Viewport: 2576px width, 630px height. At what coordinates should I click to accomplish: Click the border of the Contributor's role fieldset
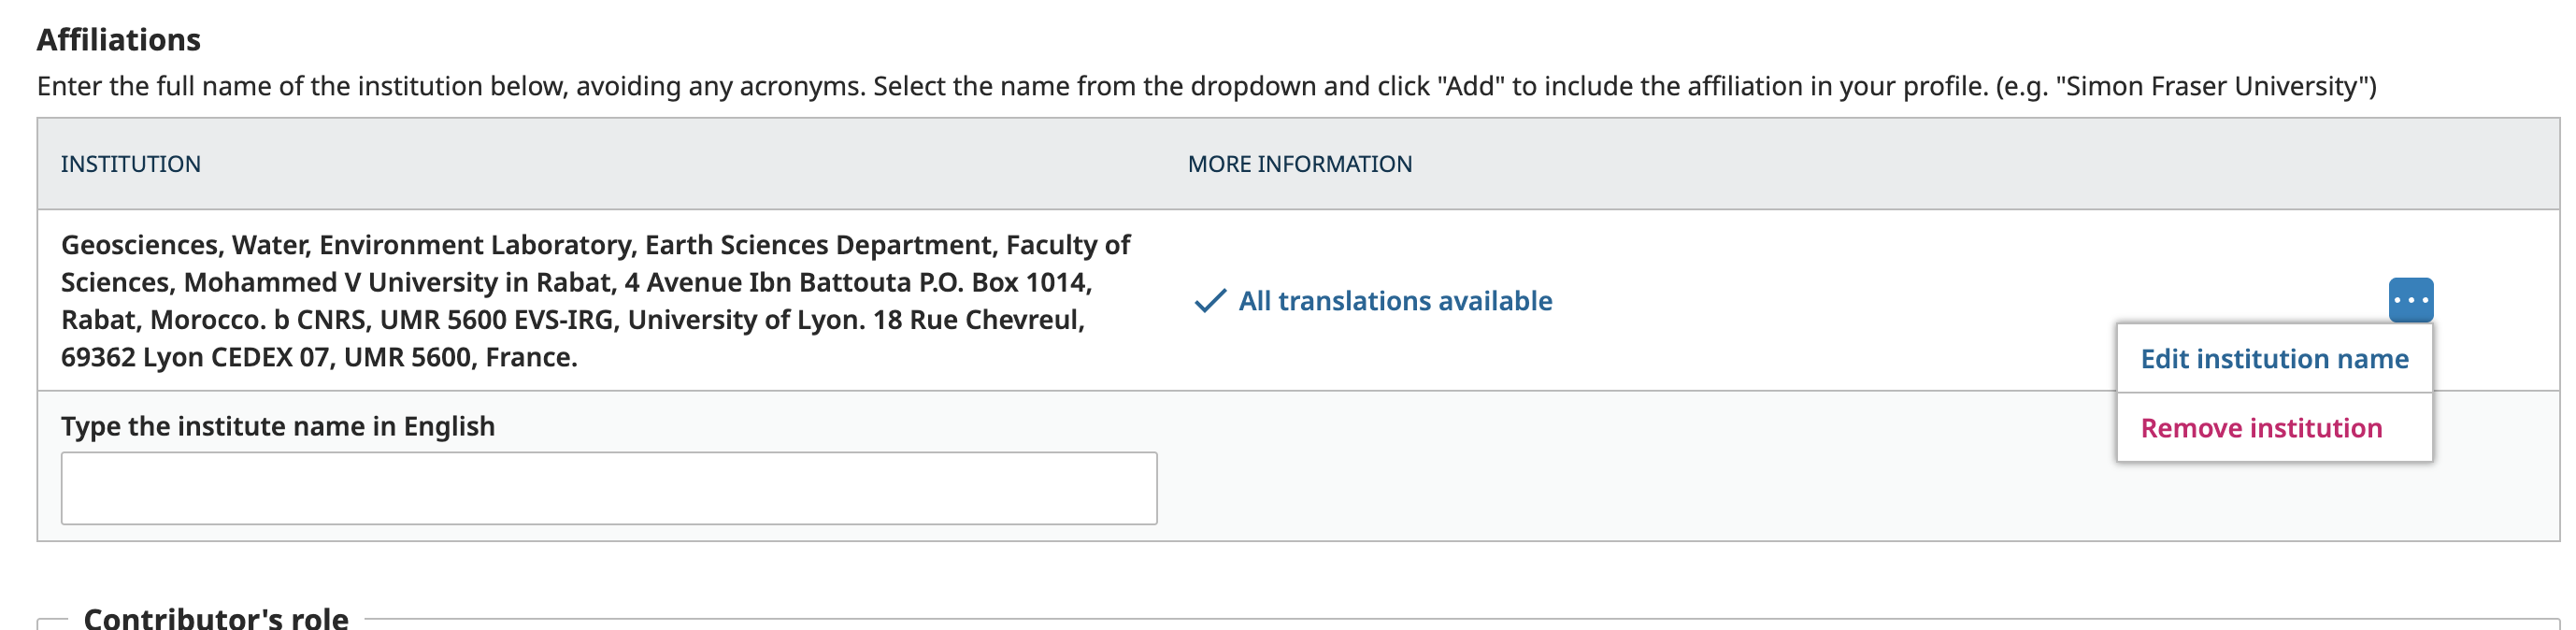[1400, 619]
